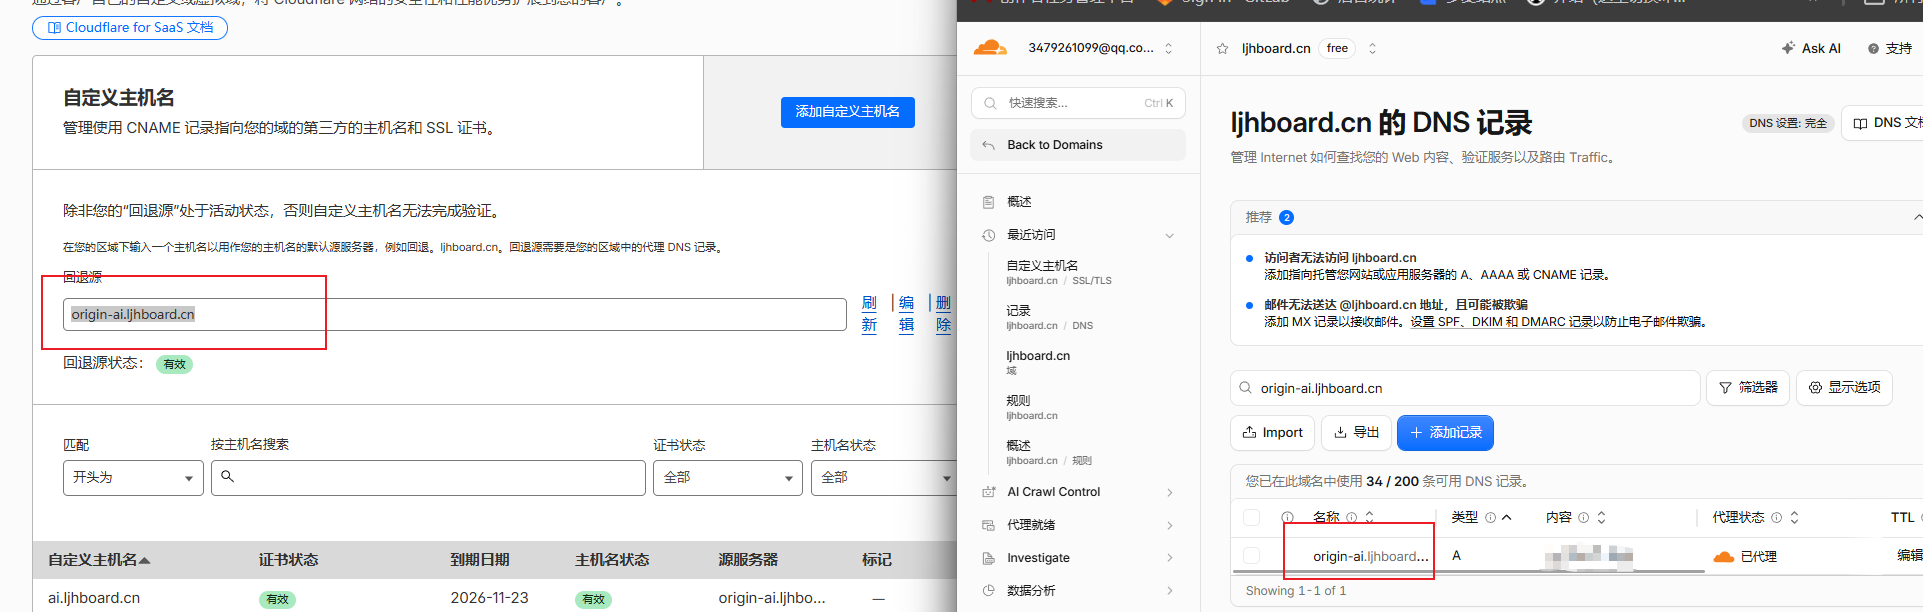Image resolution: width=1923 pixels, height=612 pixels.
Task: Click the 数据分析 chart icon
Action: pyautogui.click(x=988, y=591)
